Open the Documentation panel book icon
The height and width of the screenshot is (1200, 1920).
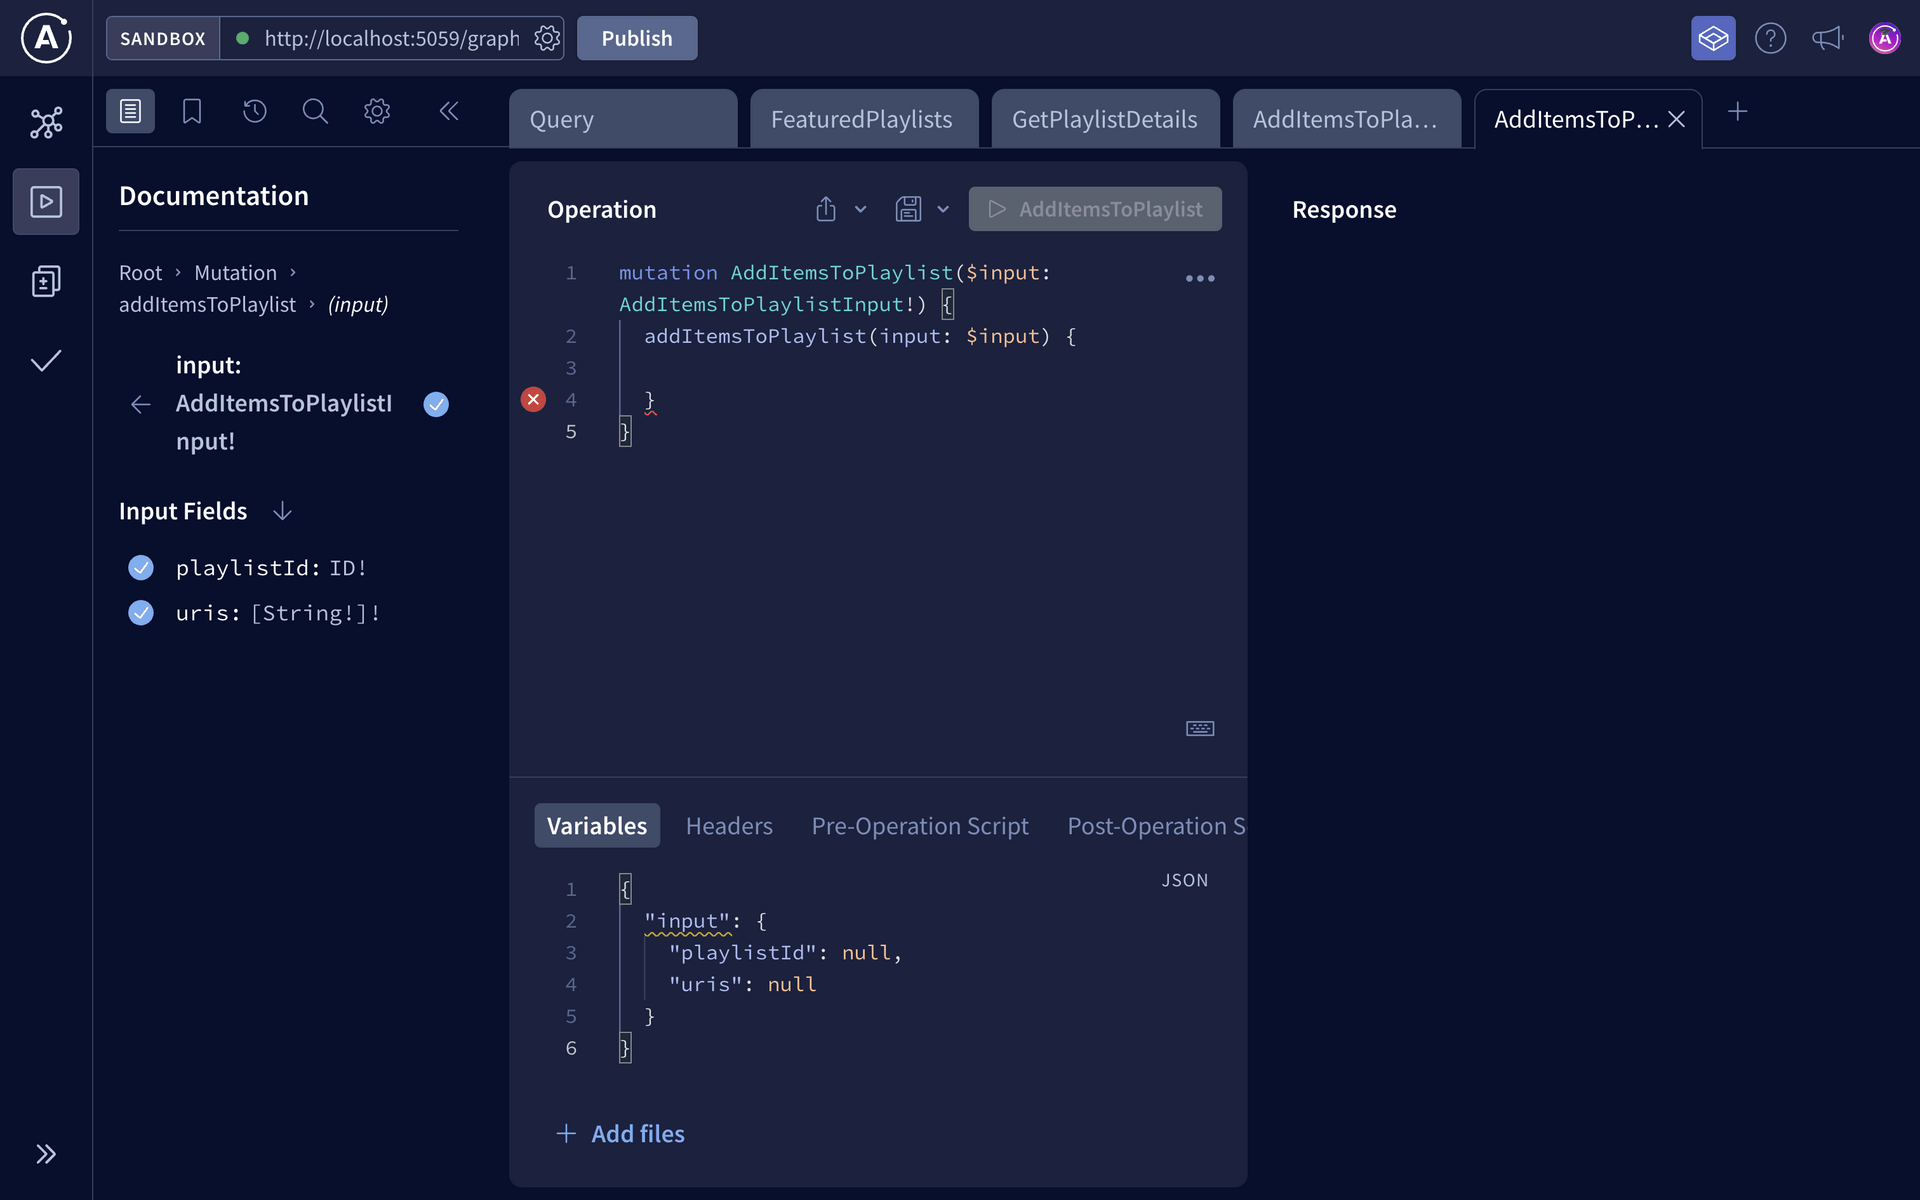click(x=130, y=111)
